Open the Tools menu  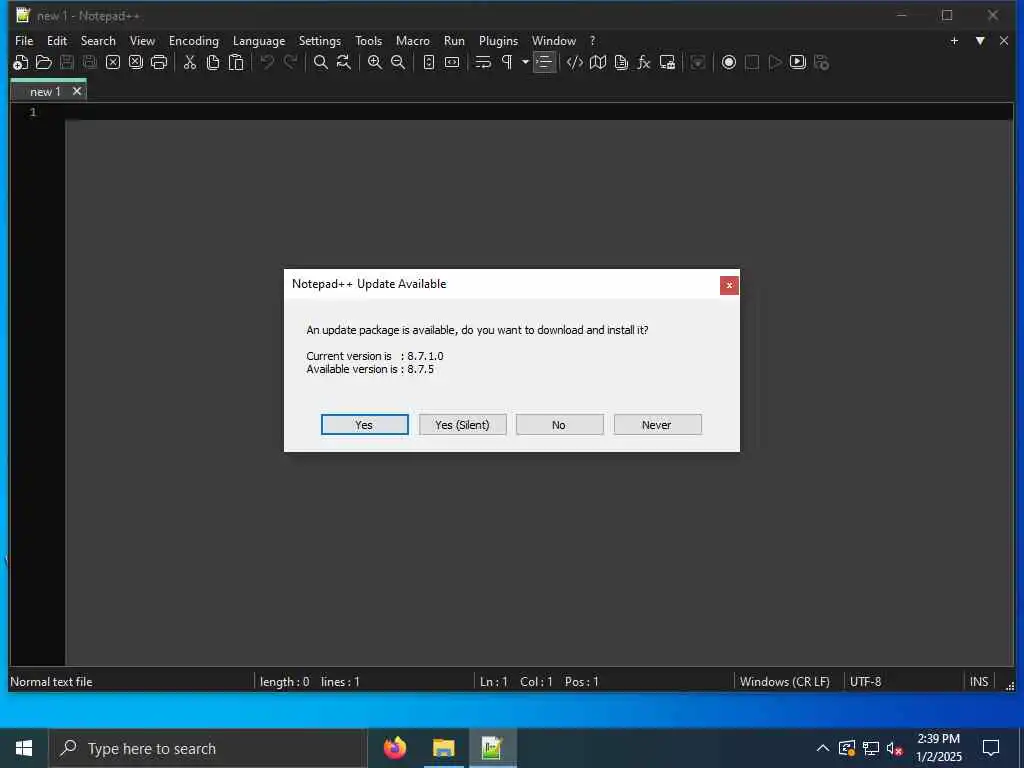pos(368,40)
